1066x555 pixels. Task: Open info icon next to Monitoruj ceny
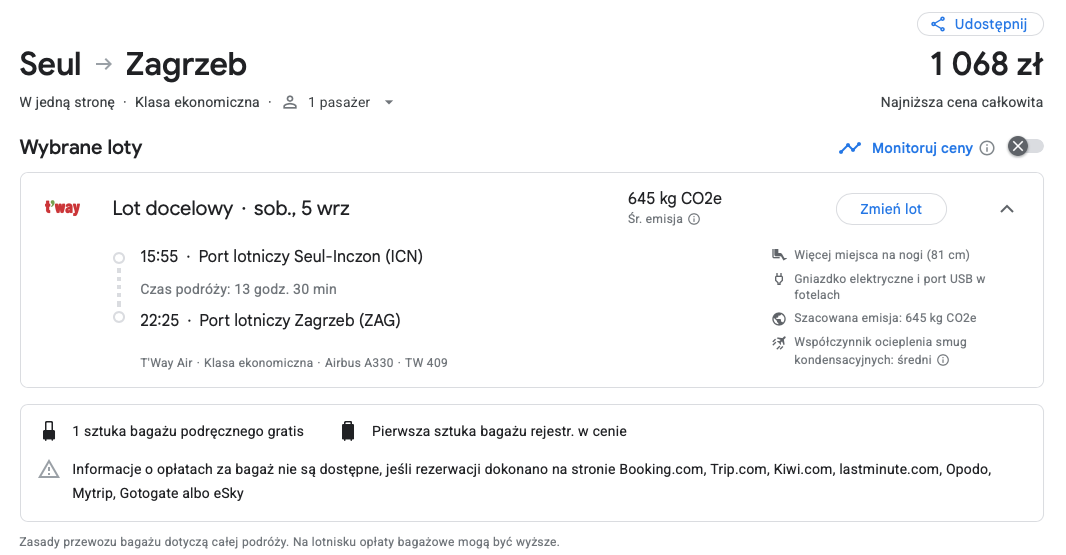coord(987,148)
